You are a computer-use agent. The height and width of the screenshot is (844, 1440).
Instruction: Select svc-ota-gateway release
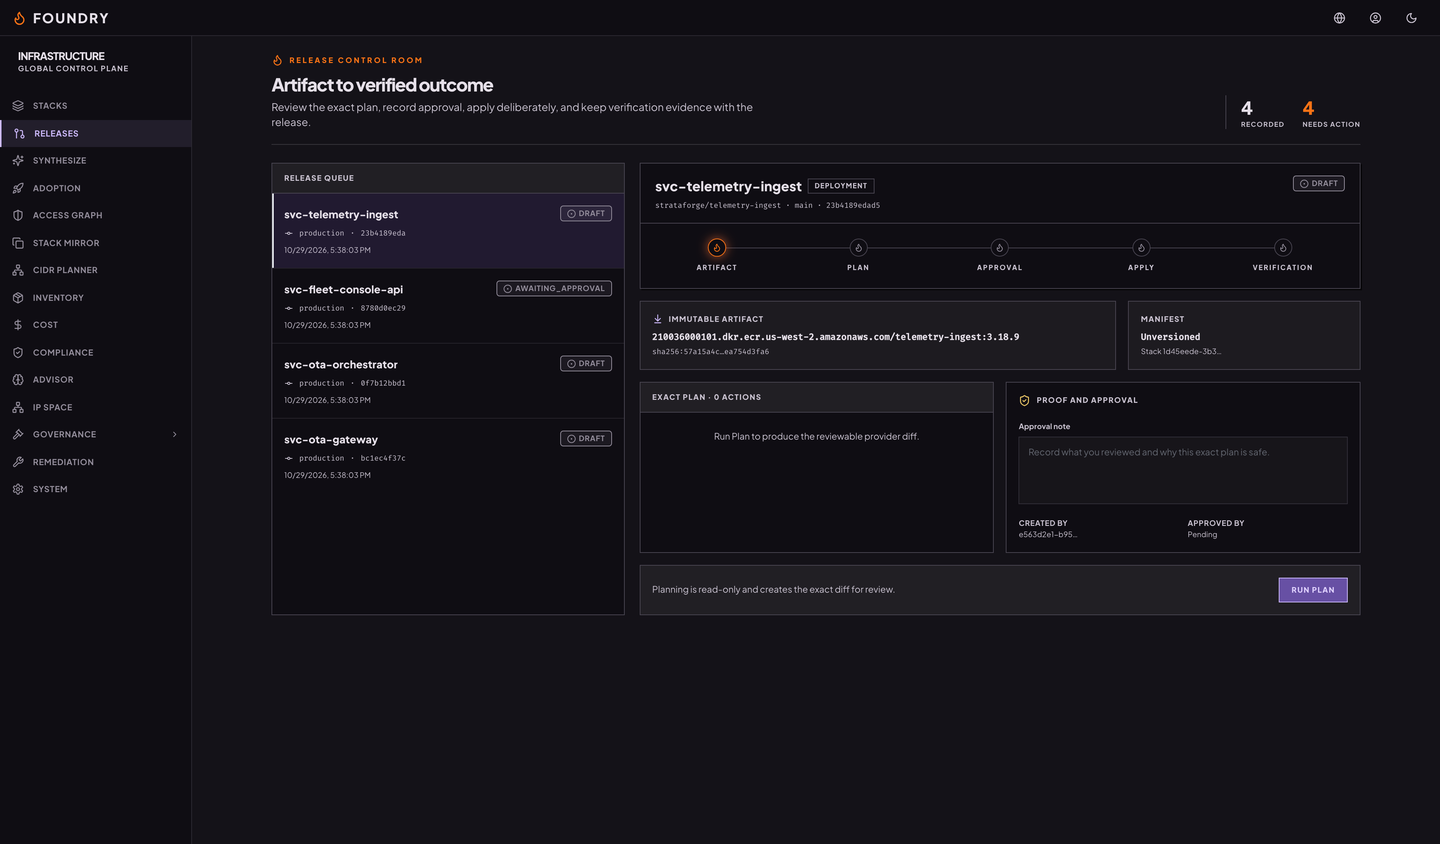pos(448,456)
